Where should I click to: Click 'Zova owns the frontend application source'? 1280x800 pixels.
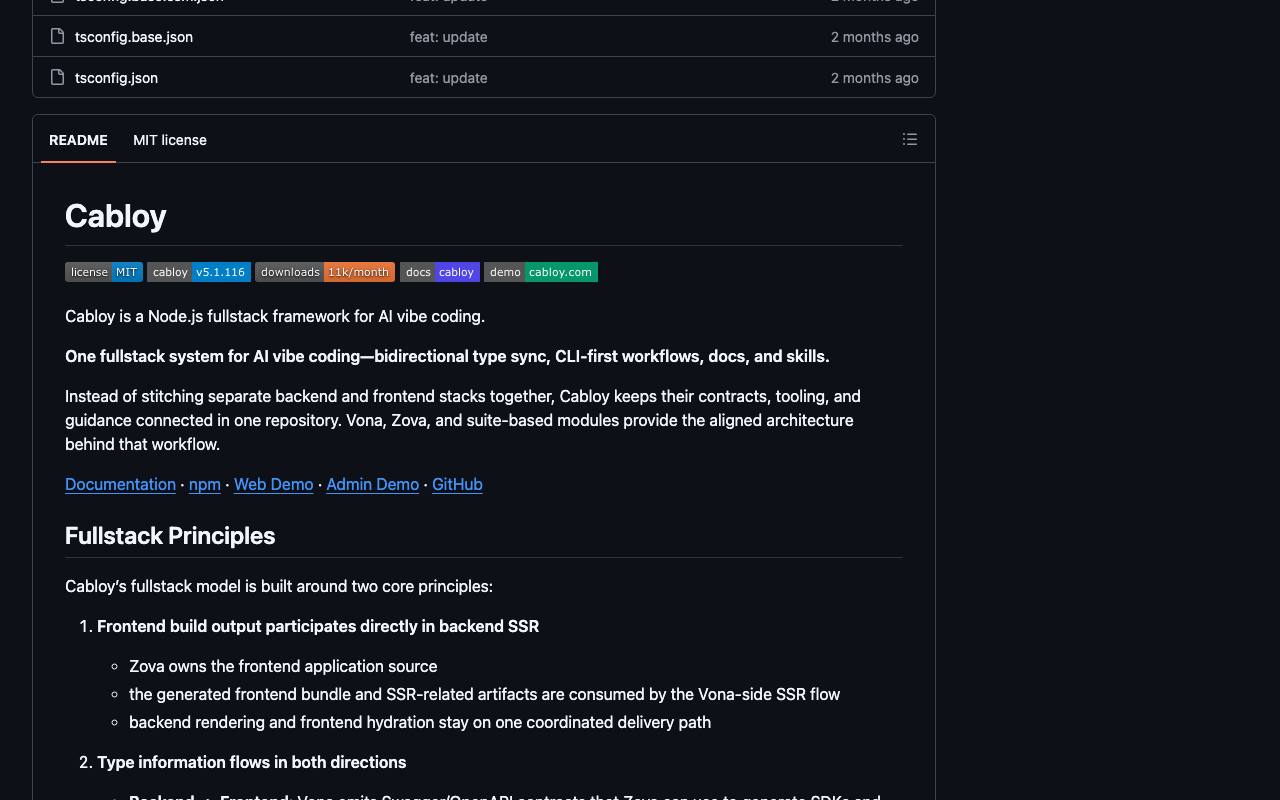point(283,666)
